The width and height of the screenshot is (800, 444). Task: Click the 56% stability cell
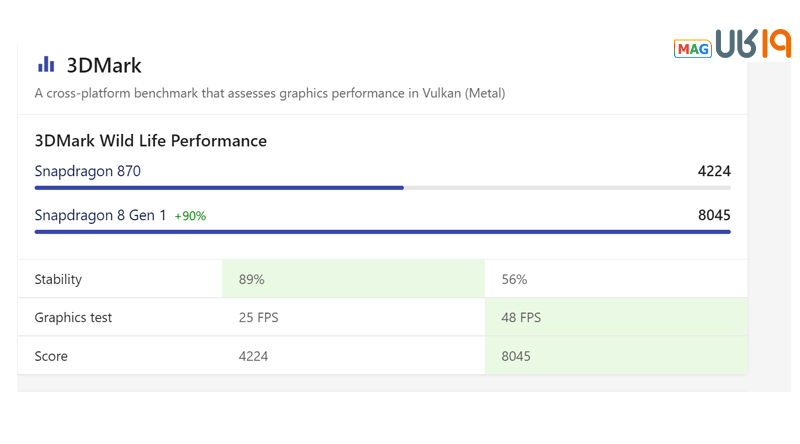[x=514, y=279]
